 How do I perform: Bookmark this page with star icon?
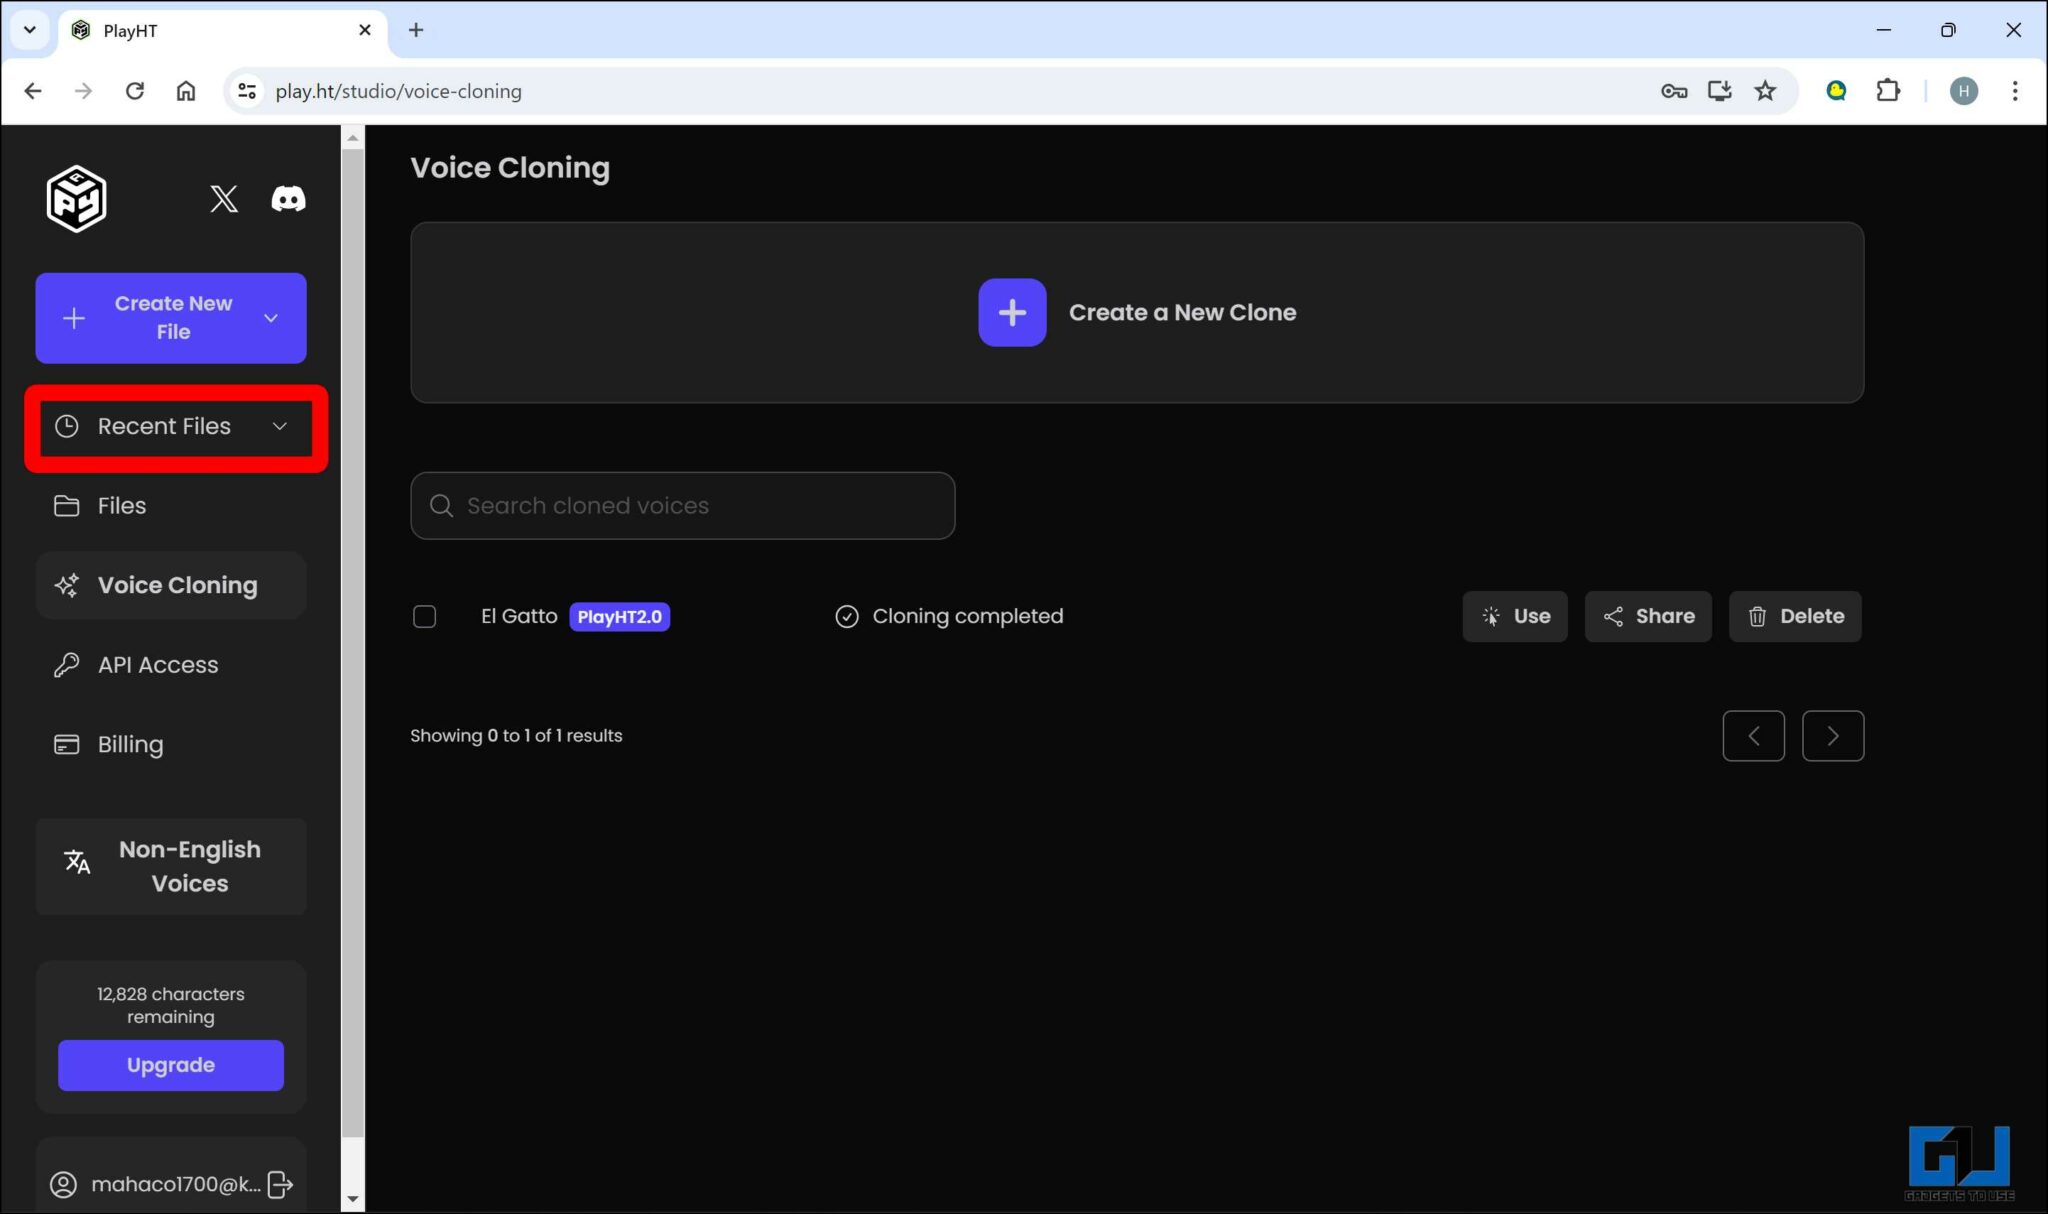(x=1765, y=91)
